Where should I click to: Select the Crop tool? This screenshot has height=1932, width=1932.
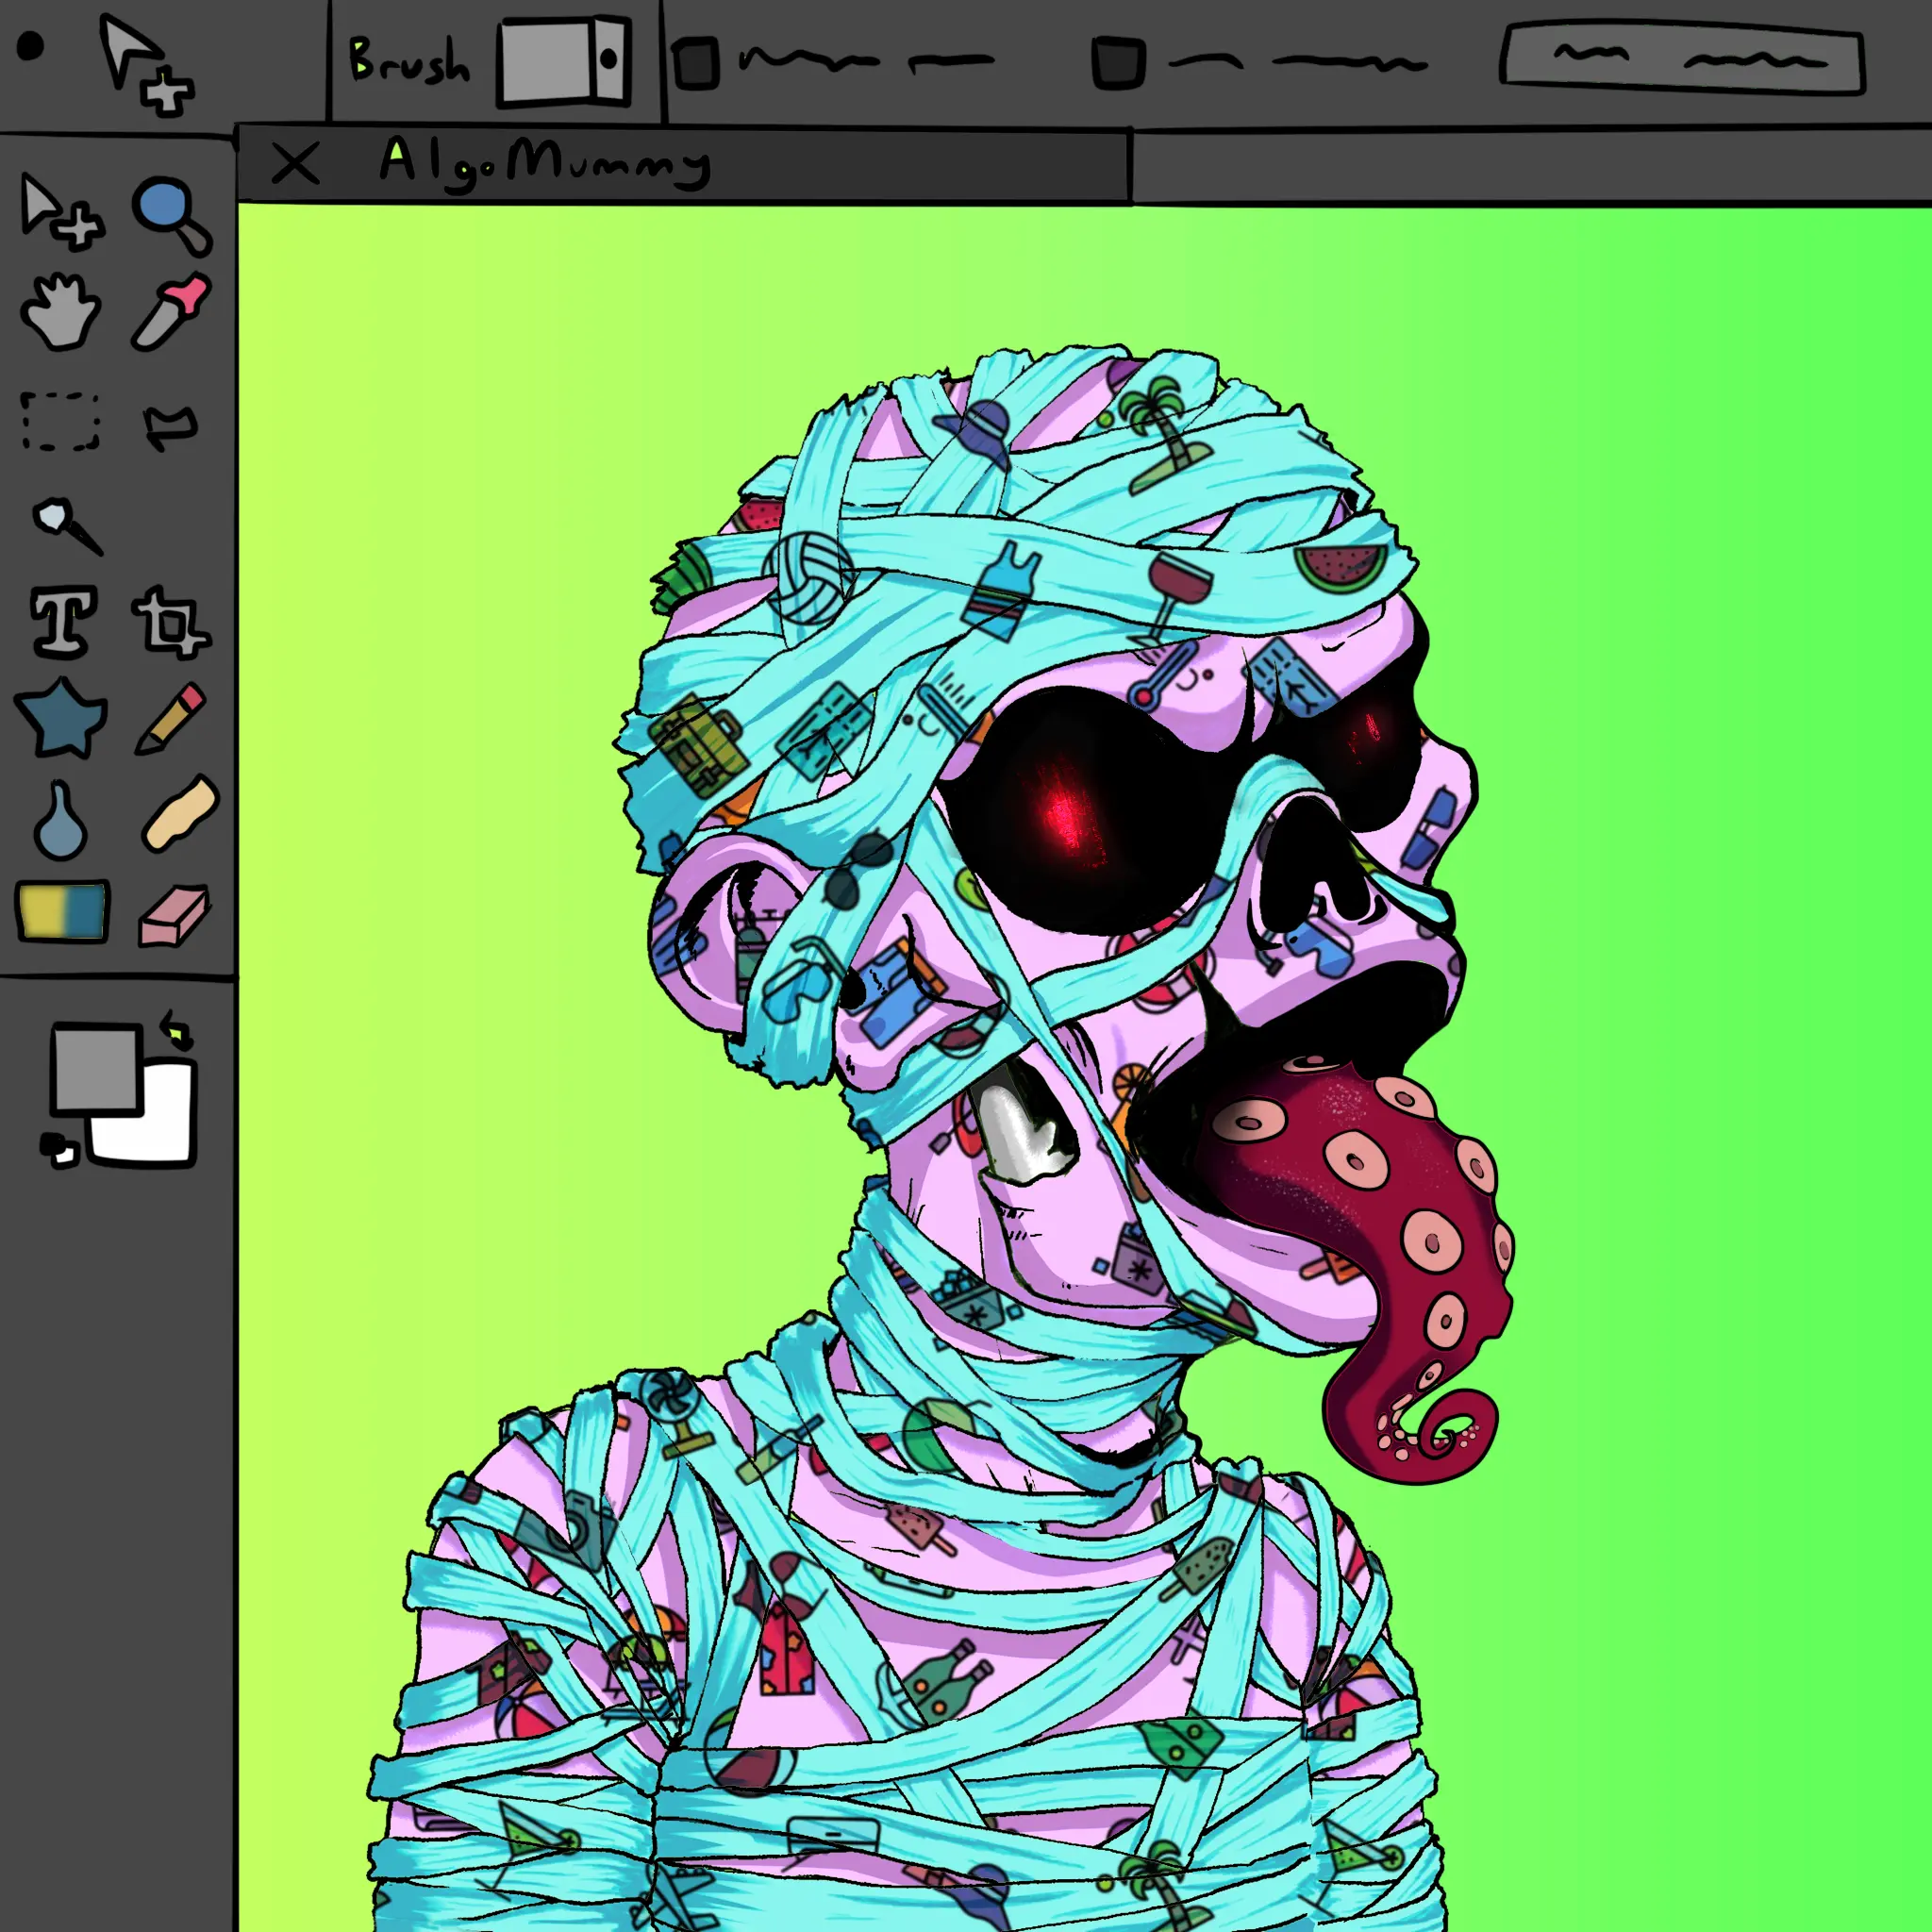(x=170, y=622)
